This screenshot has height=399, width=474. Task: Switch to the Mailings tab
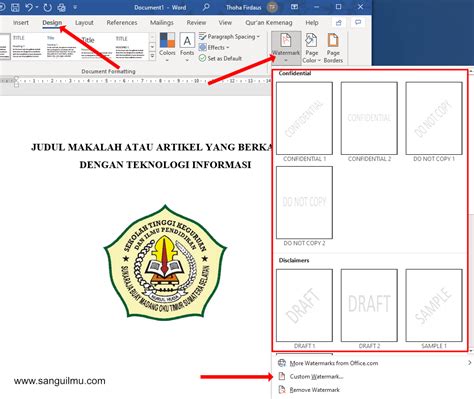click(162, 23)
